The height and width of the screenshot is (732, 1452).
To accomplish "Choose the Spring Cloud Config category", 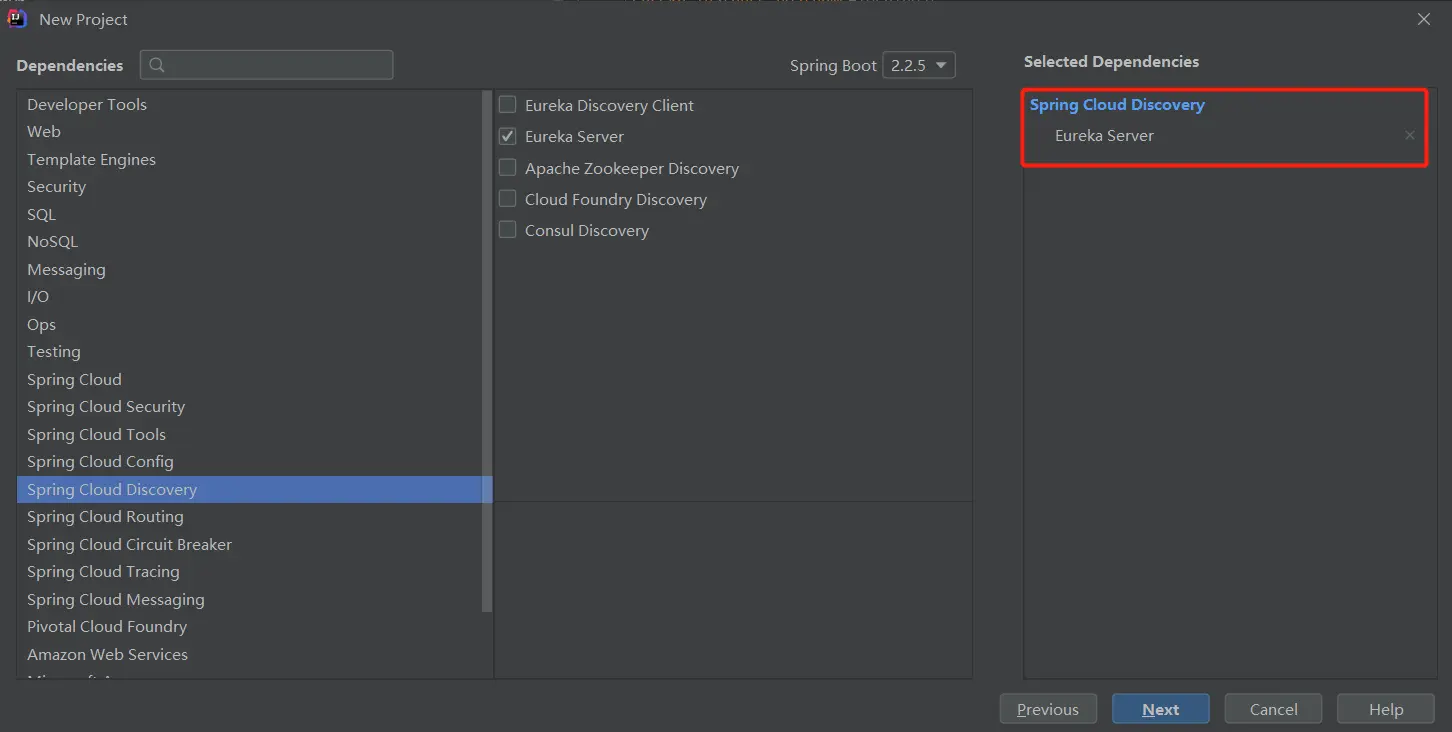I will click(249, 461).
